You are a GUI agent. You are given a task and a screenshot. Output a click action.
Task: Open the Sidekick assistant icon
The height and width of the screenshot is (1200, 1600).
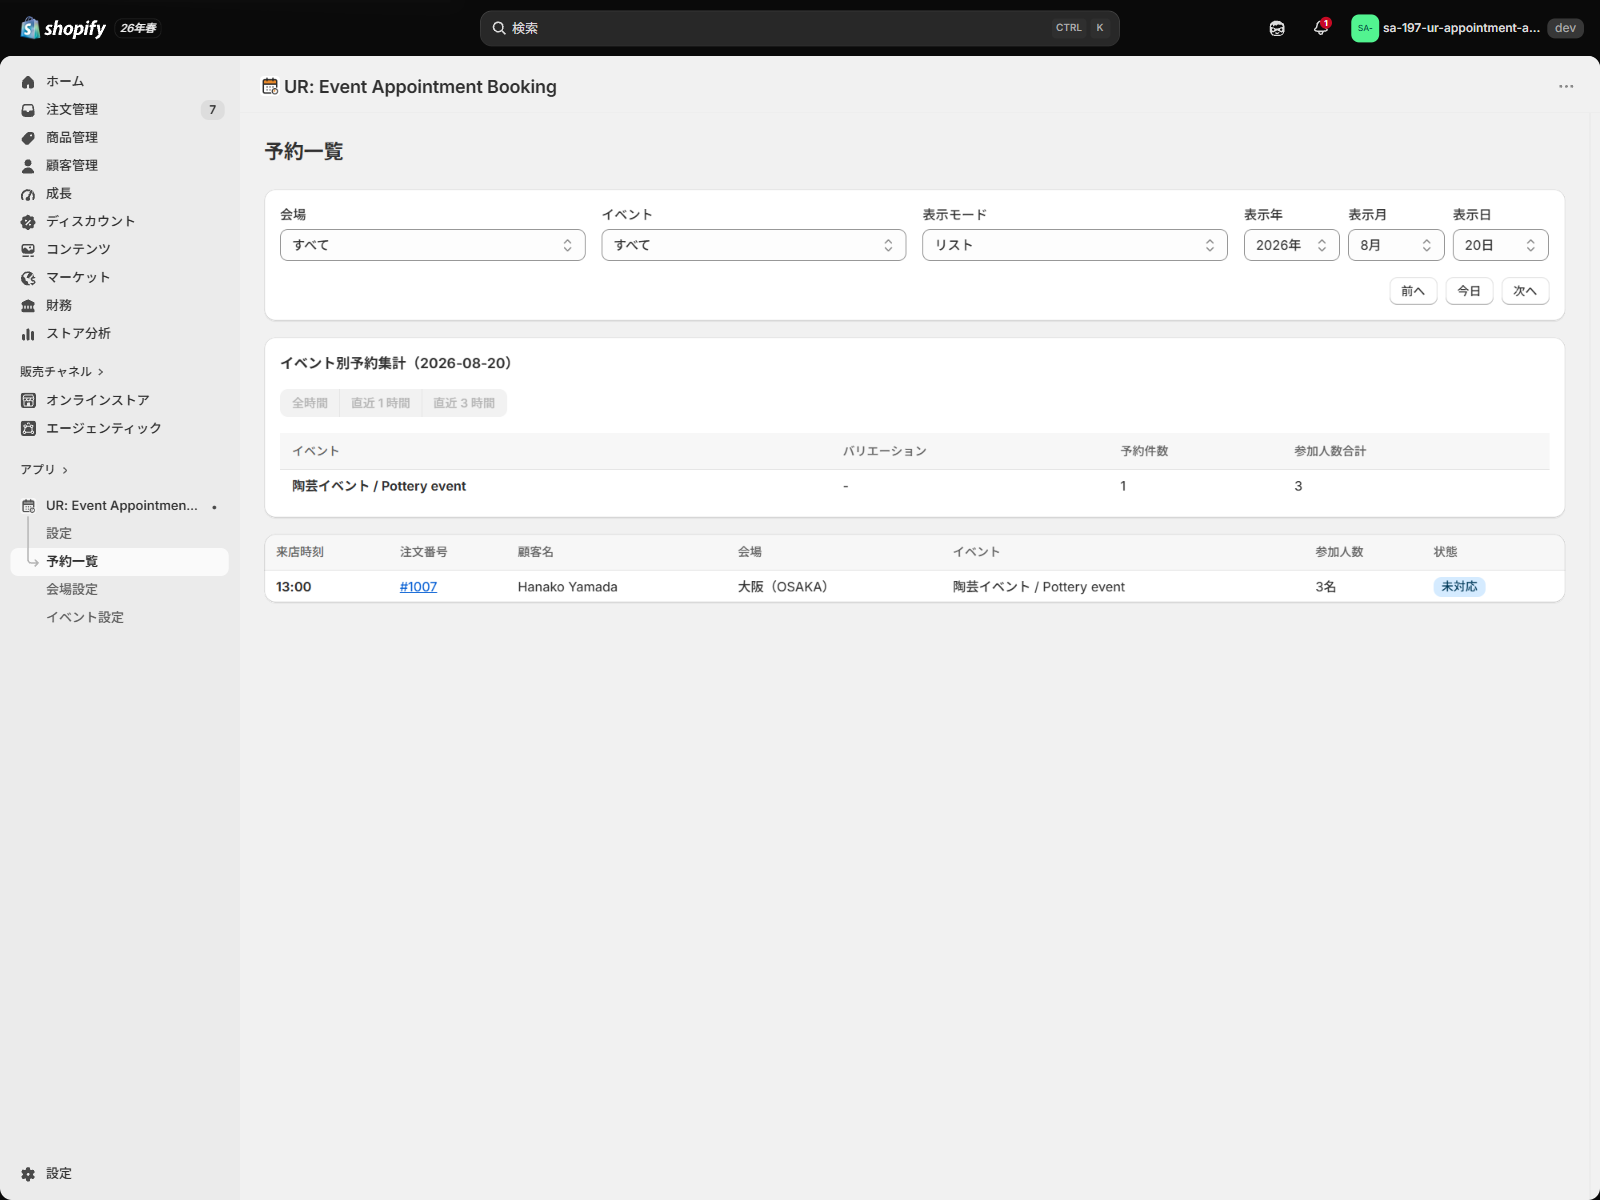click(x=1277, y=28)
